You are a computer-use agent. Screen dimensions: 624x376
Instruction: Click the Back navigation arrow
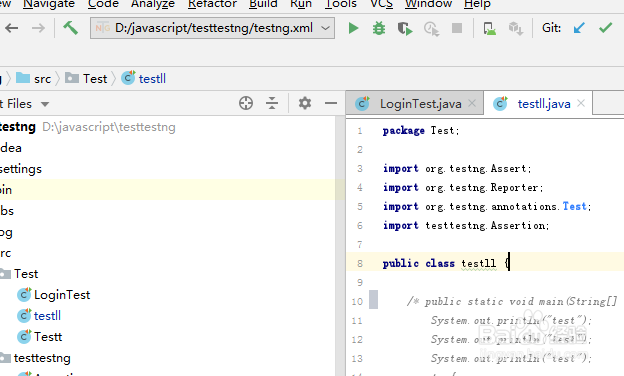12,28
